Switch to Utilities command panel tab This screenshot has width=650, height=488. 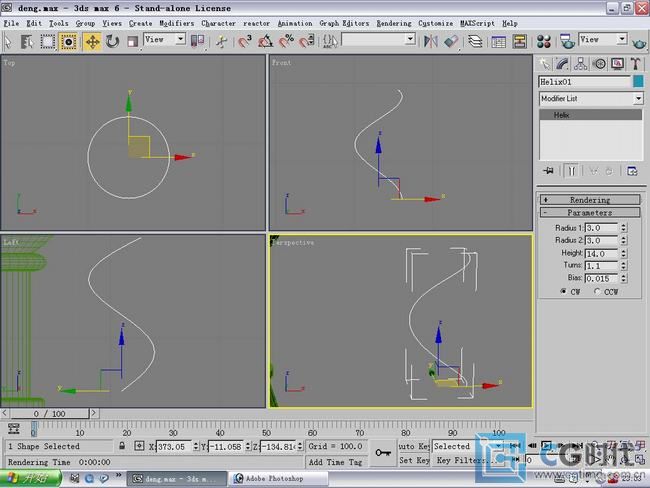636,64
